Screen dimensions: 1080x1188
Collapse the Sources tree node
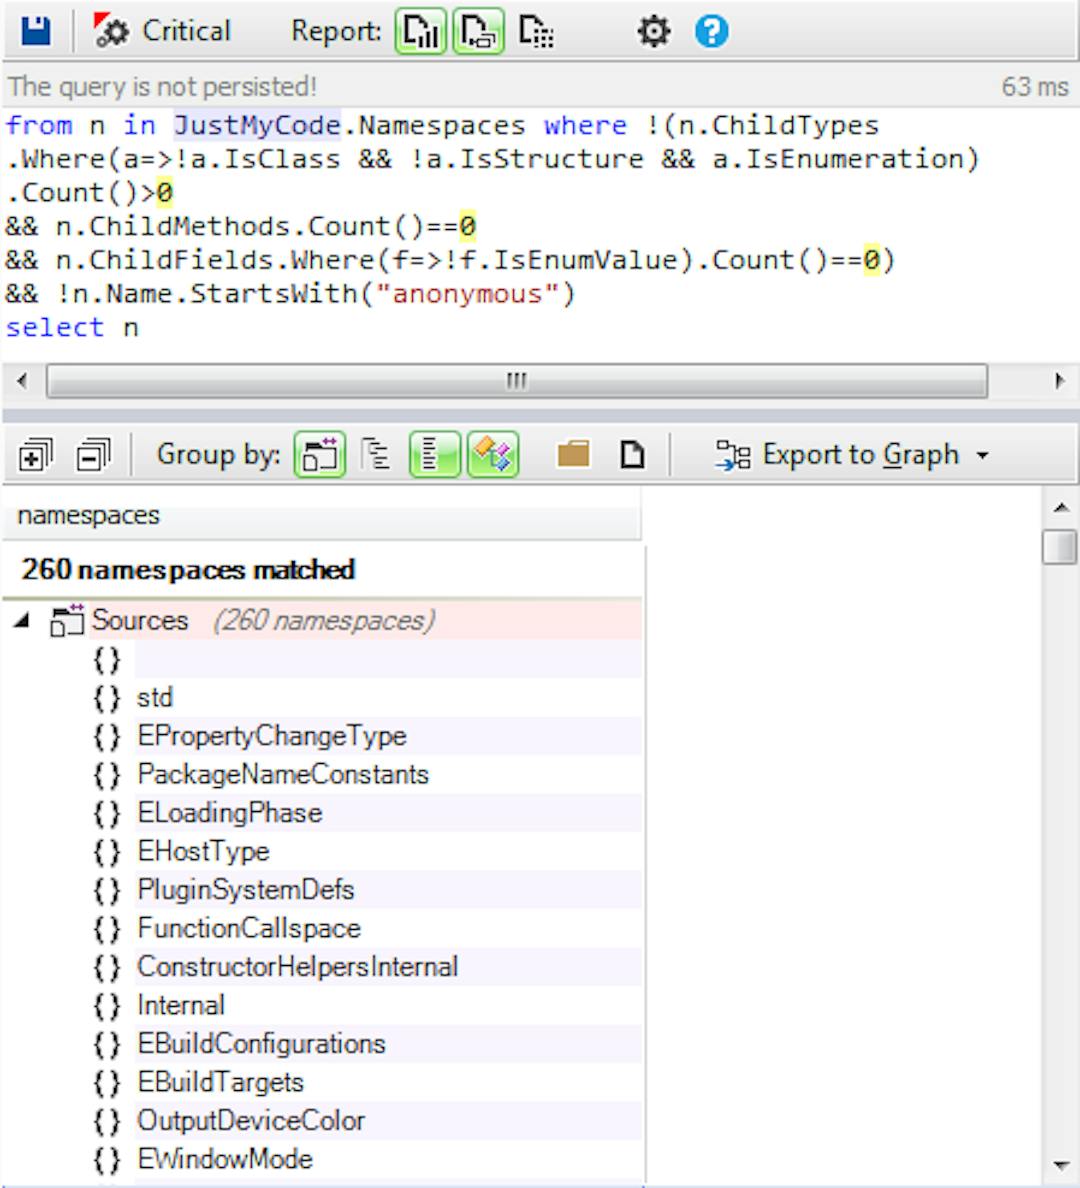[22, 621]
